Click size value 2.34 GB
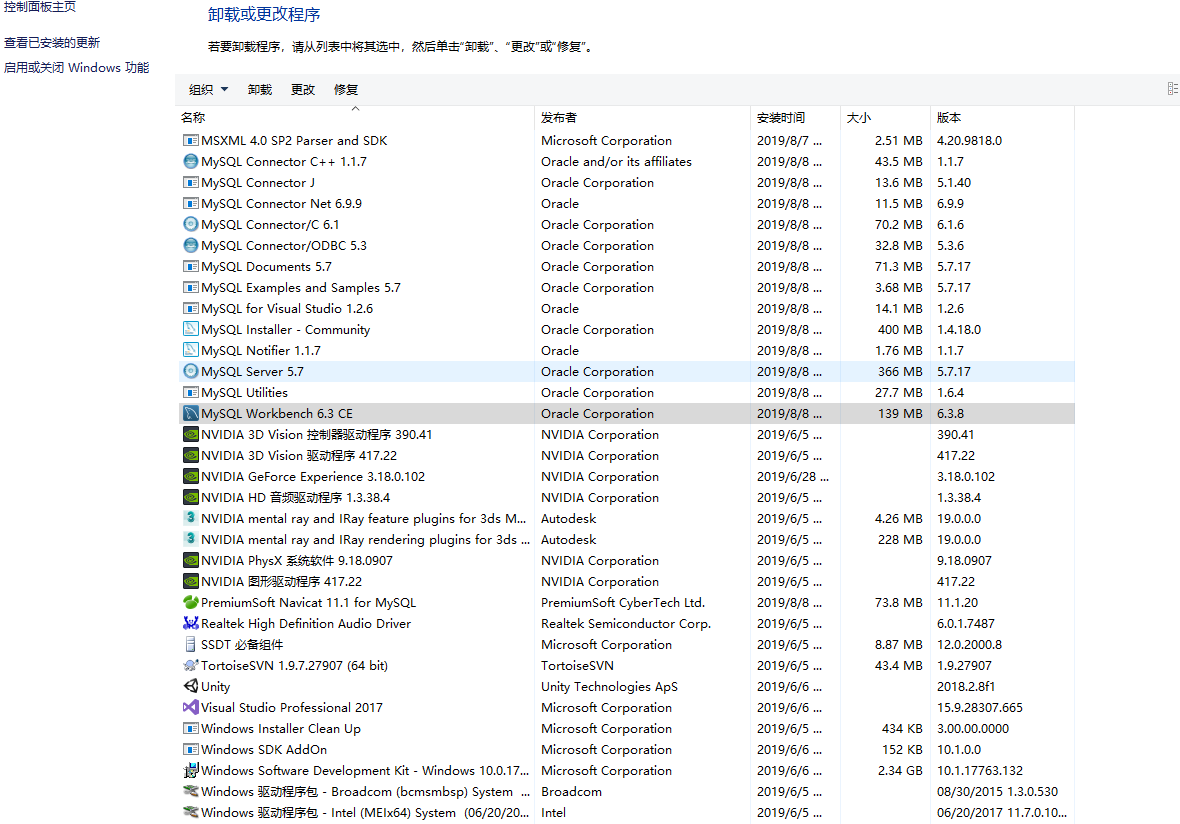The height and width of the screenshot is (824, 1180). (x=900, y=771)
